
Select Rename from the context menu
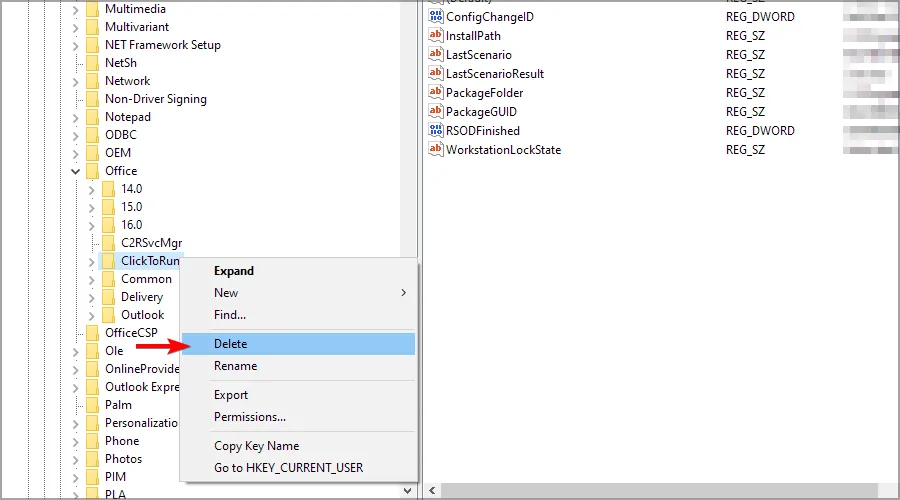[x=298, y=366]
